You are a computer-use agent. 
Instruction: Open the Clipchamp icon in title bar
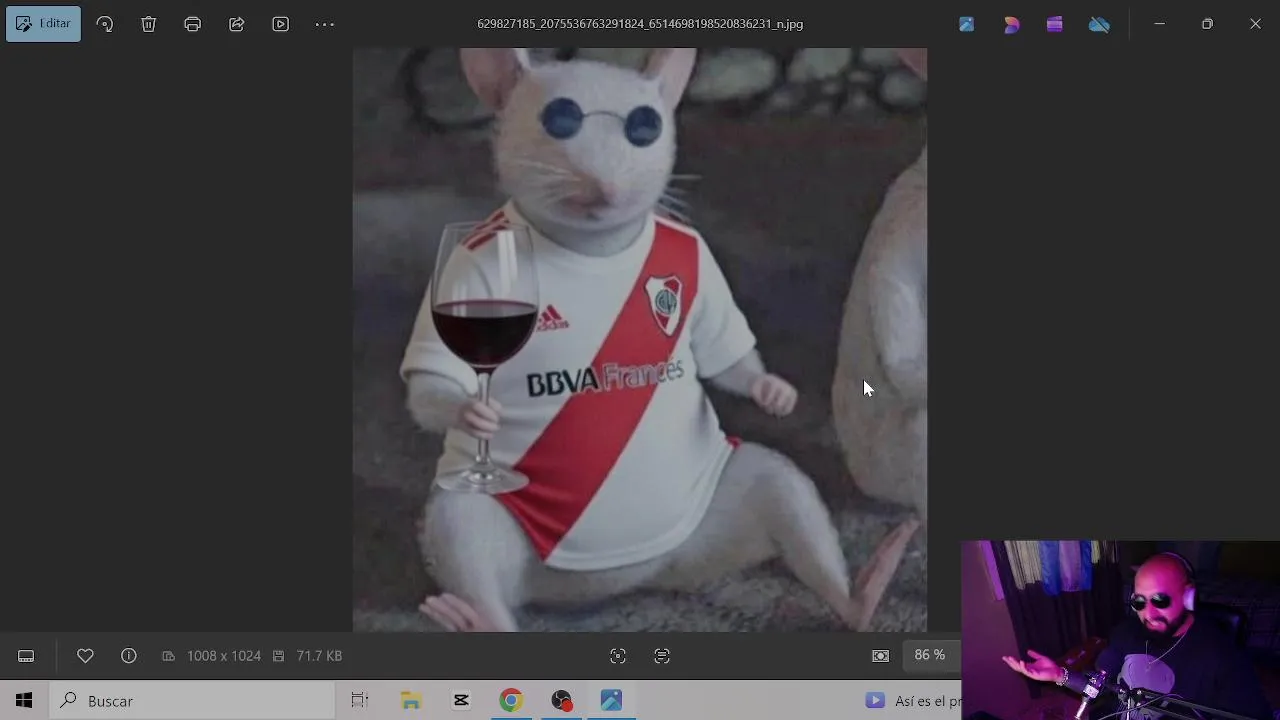point(1055,24)
